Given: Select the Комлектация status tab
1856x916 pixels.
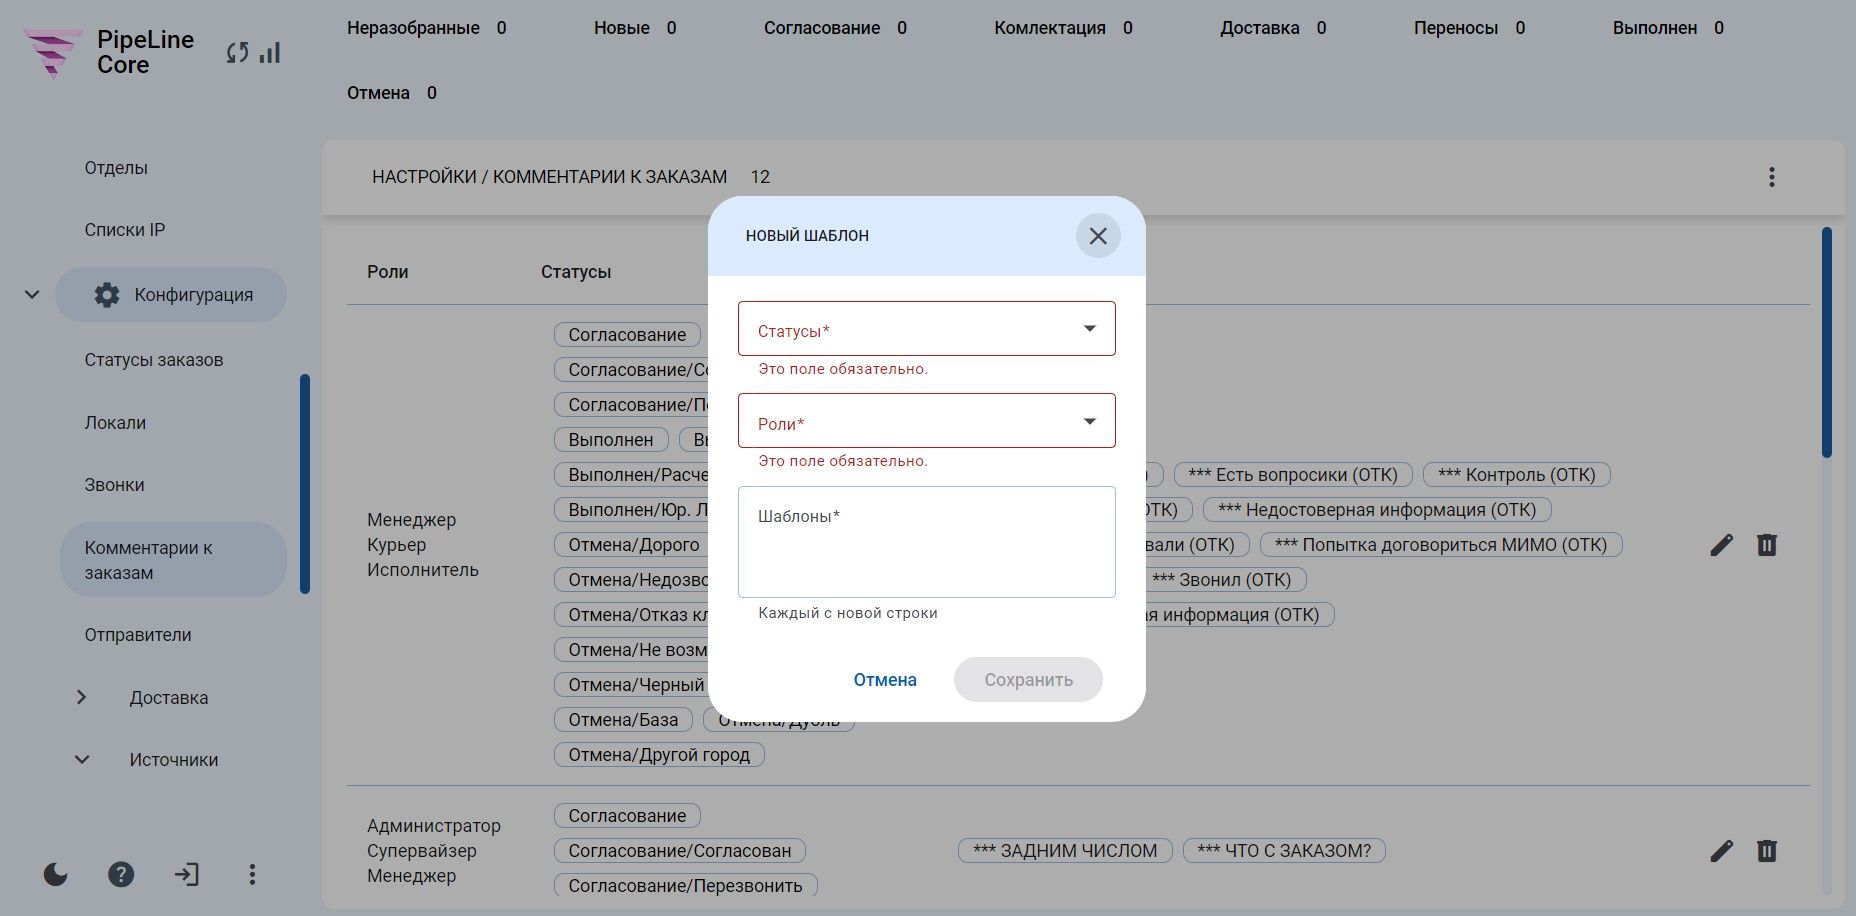Looking at the screenshot, I should click(x=1064, y=28).
